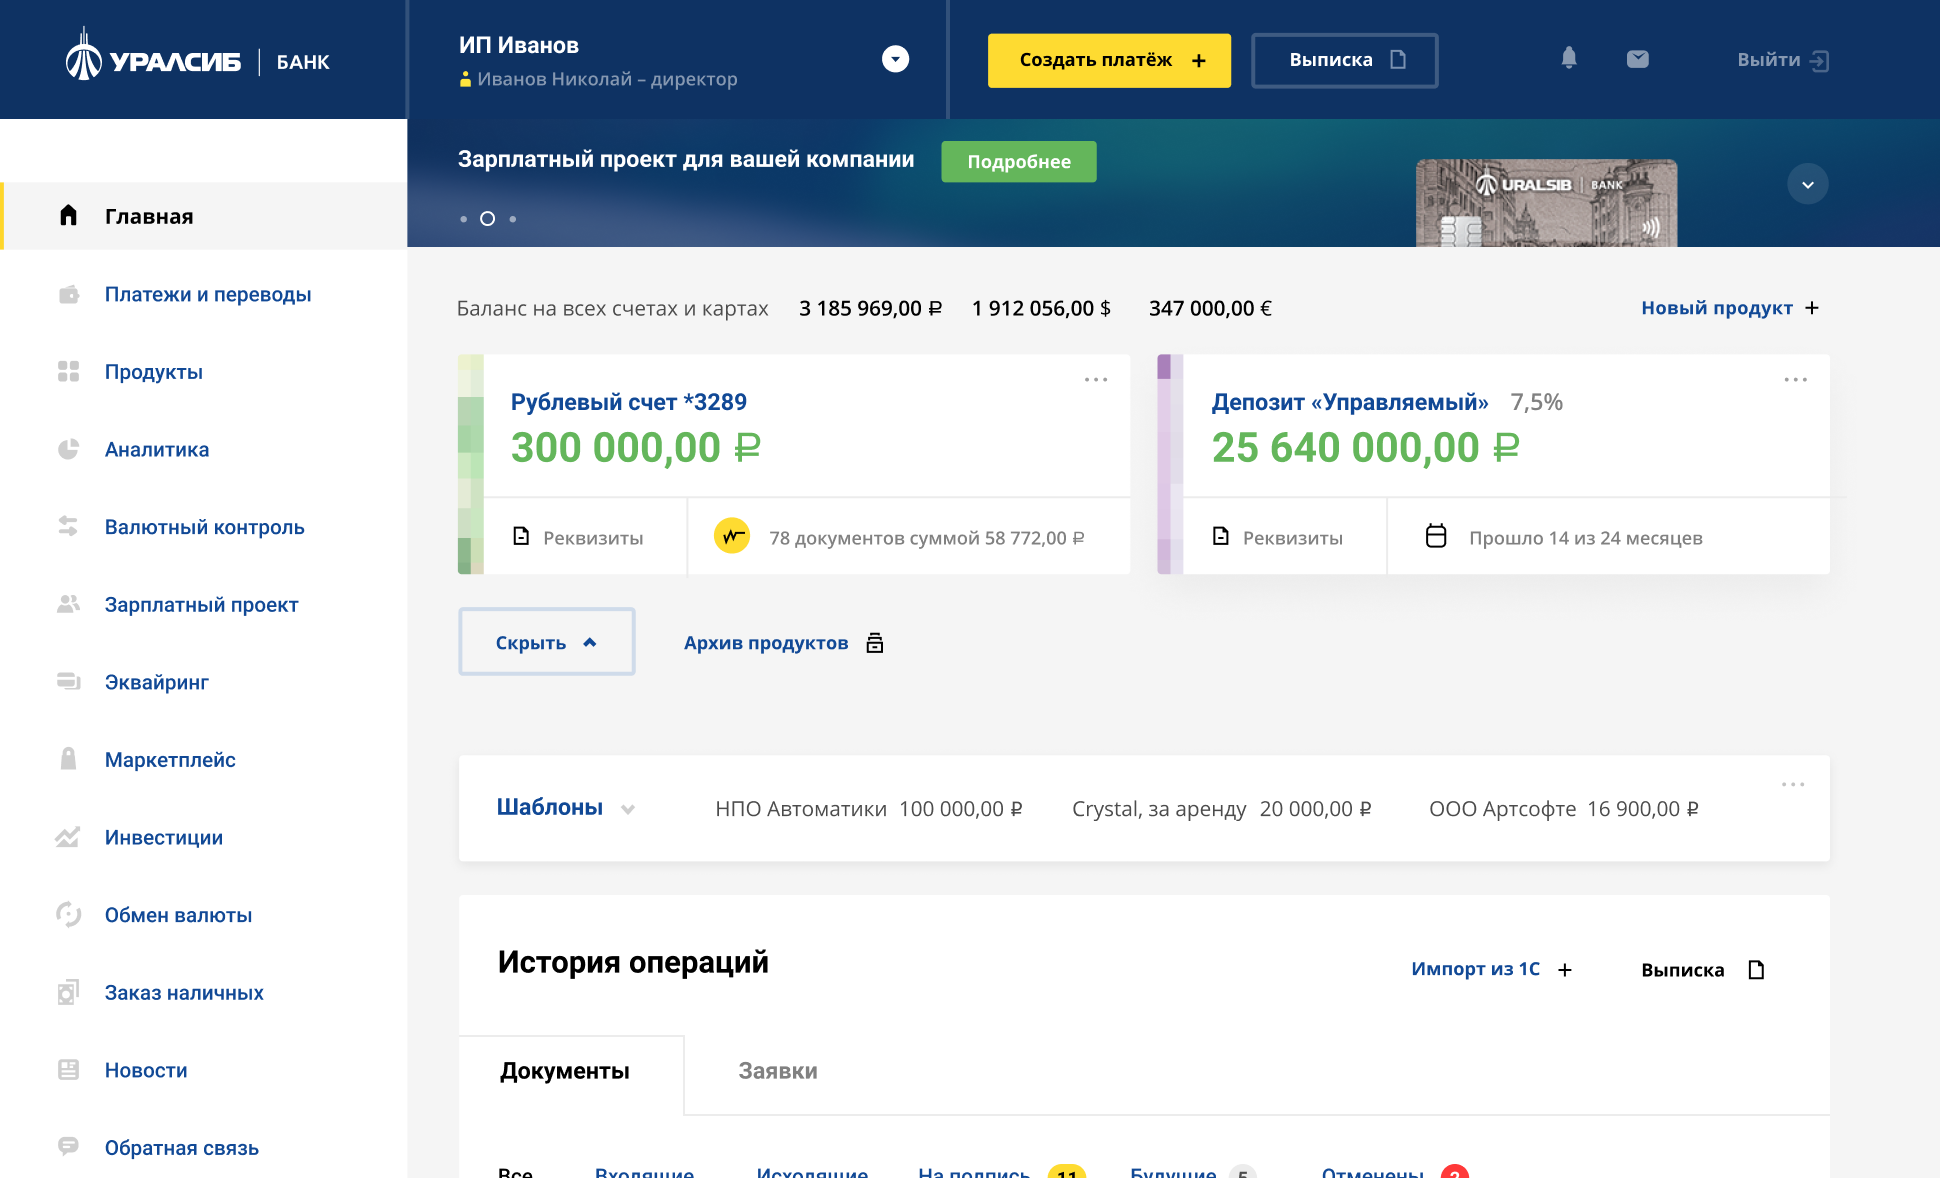Collapse products with the Скрыть button
Screen dimensions: 1940x1178
(x=546, y=641)
